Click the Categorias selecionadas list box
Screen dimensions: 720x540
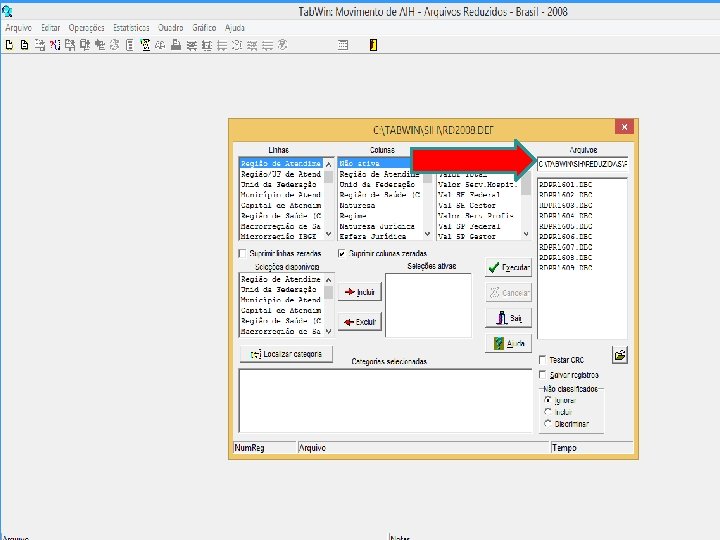[385, 400]
